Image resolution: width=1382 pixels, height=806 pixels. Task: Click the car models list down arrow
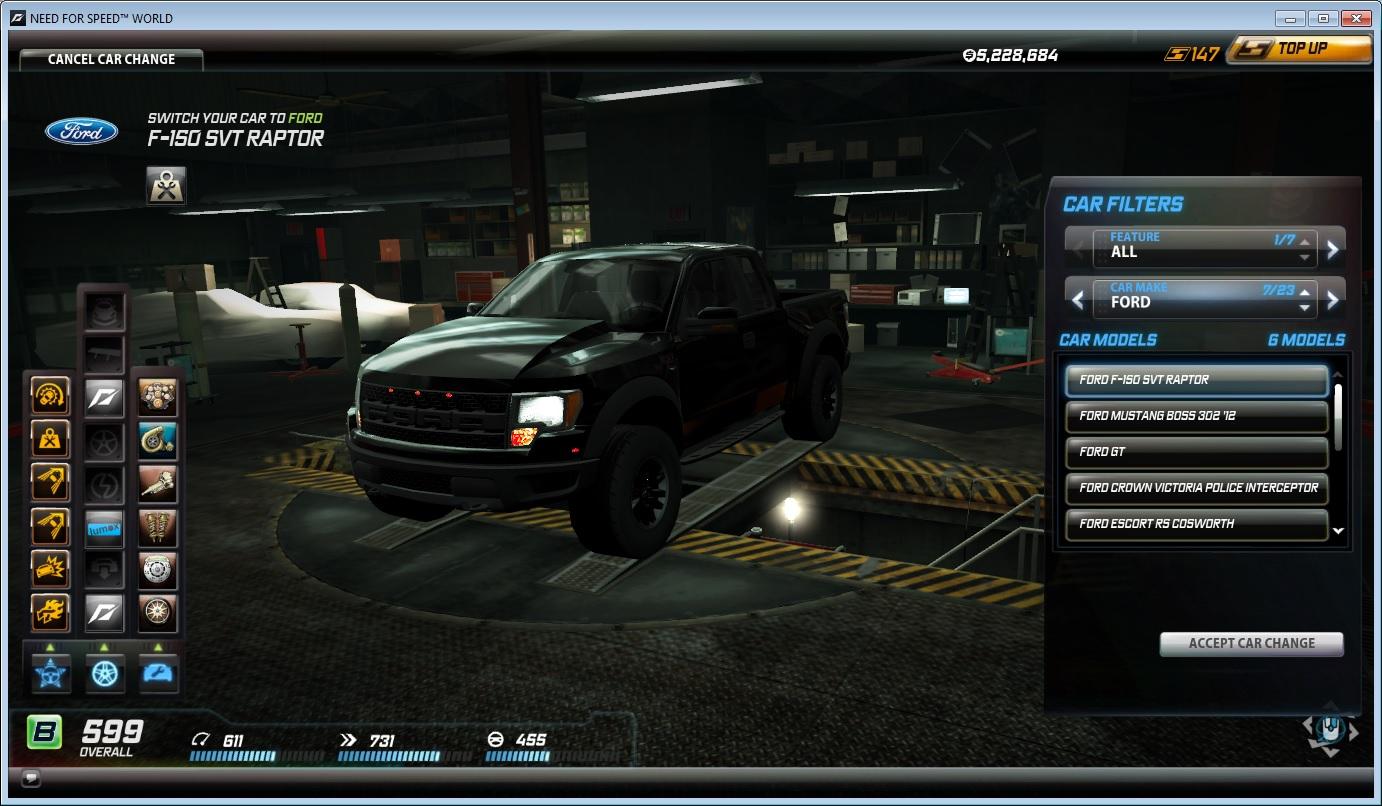click(x=1338, y=532)
